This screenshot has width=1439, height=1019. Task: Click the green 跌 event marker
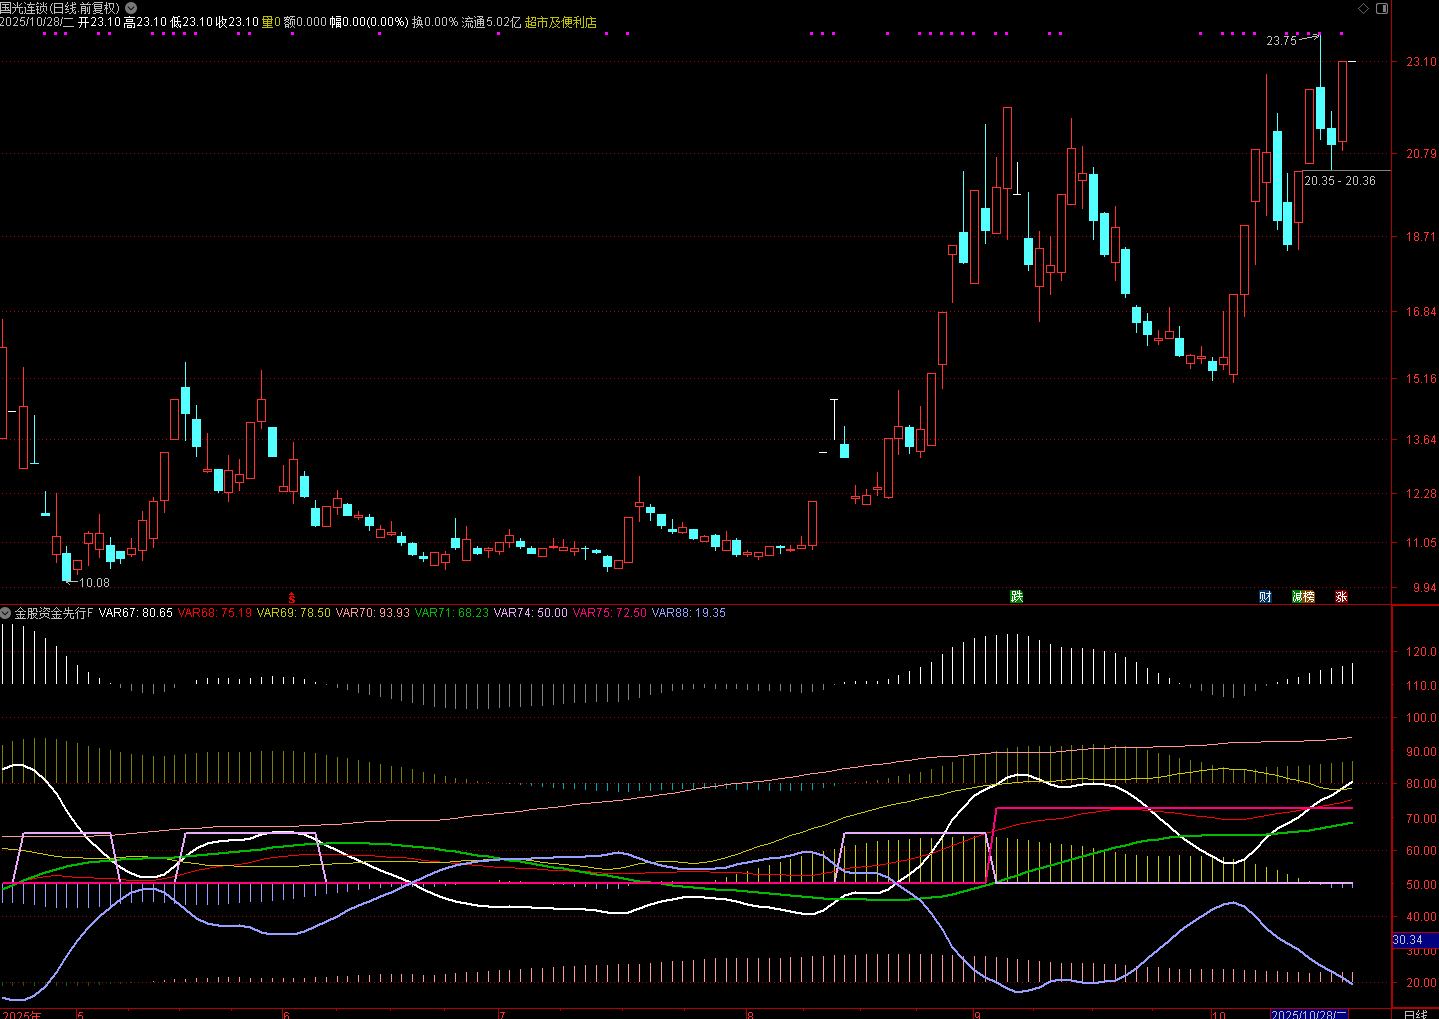1017,597
